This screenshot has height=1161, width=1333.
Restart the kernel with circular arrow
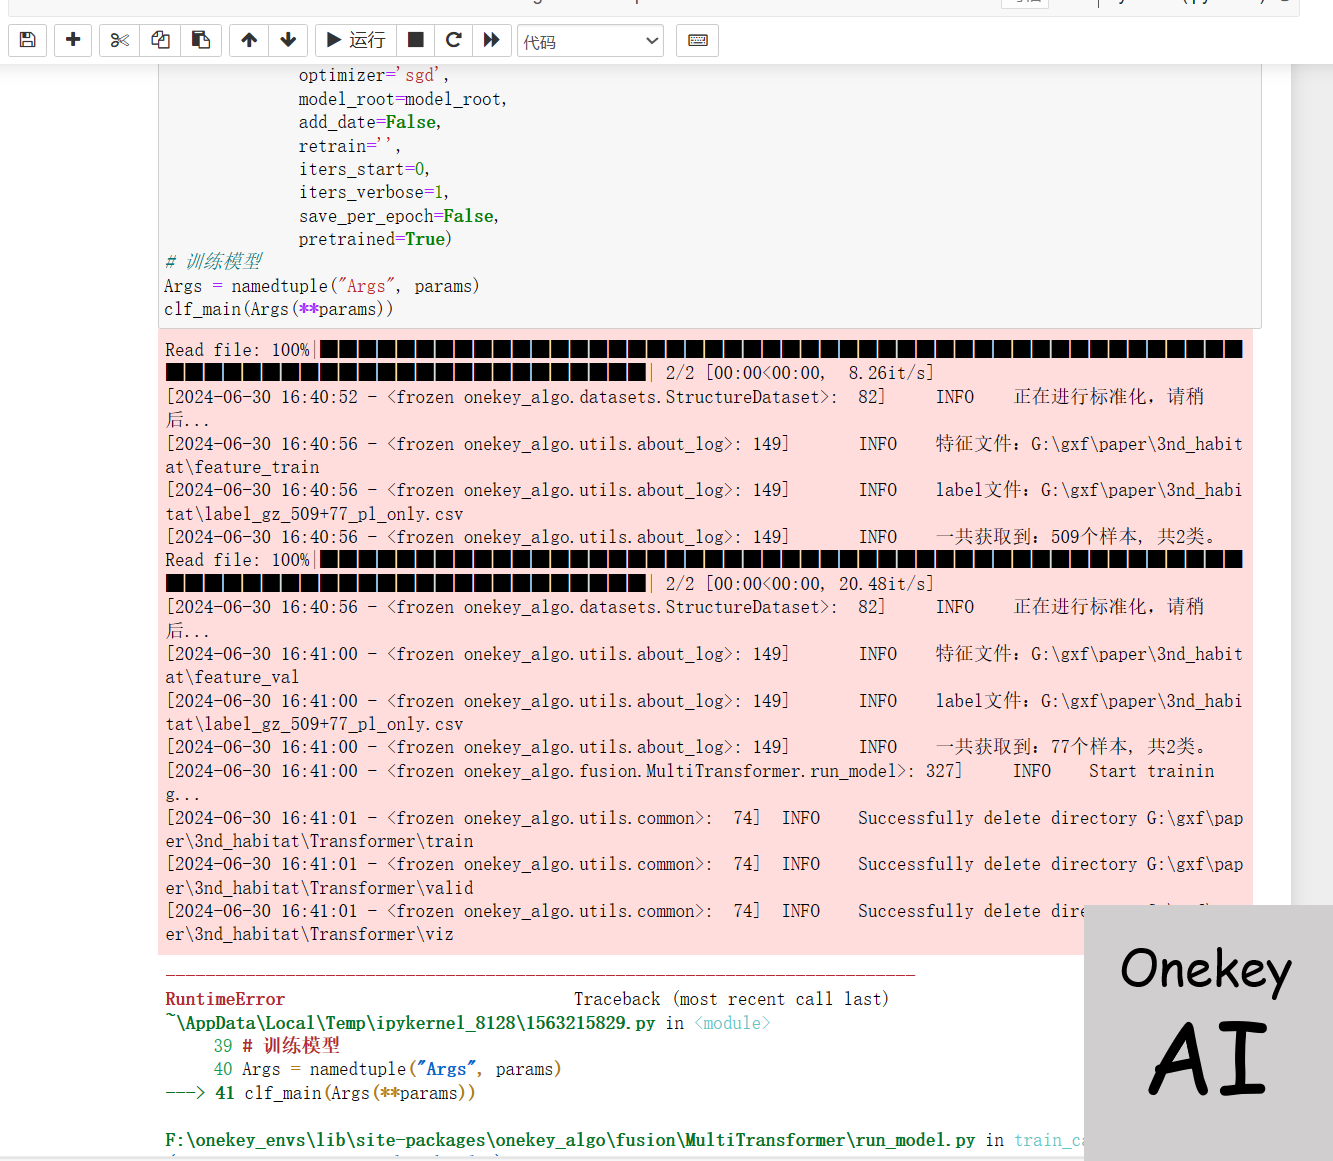click(x=453, y=40)
